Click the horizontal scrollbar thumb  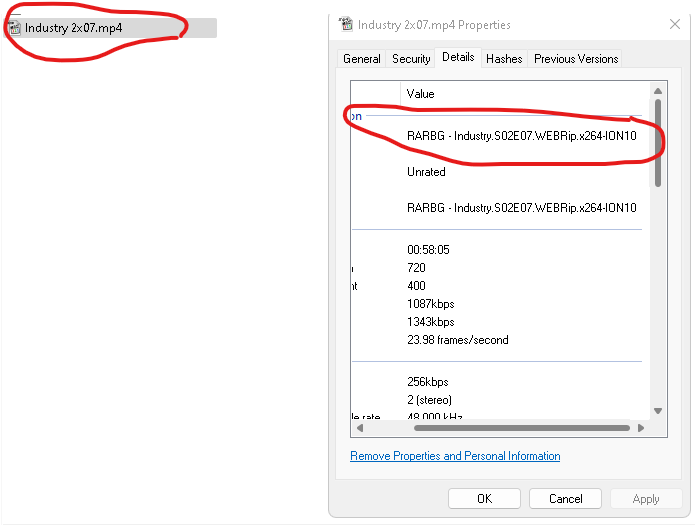click(522, 428)
